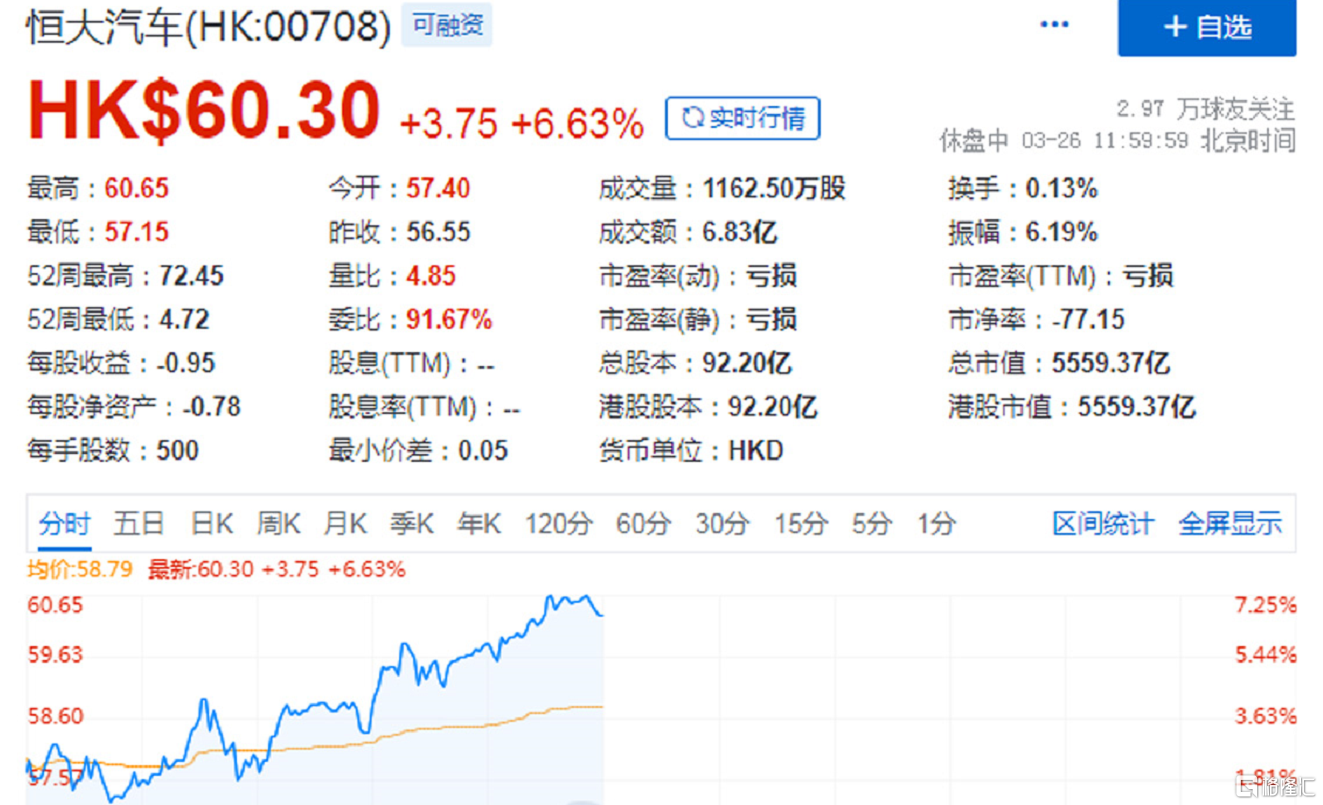Switch to the 五日 chart tab

point(138,523)
